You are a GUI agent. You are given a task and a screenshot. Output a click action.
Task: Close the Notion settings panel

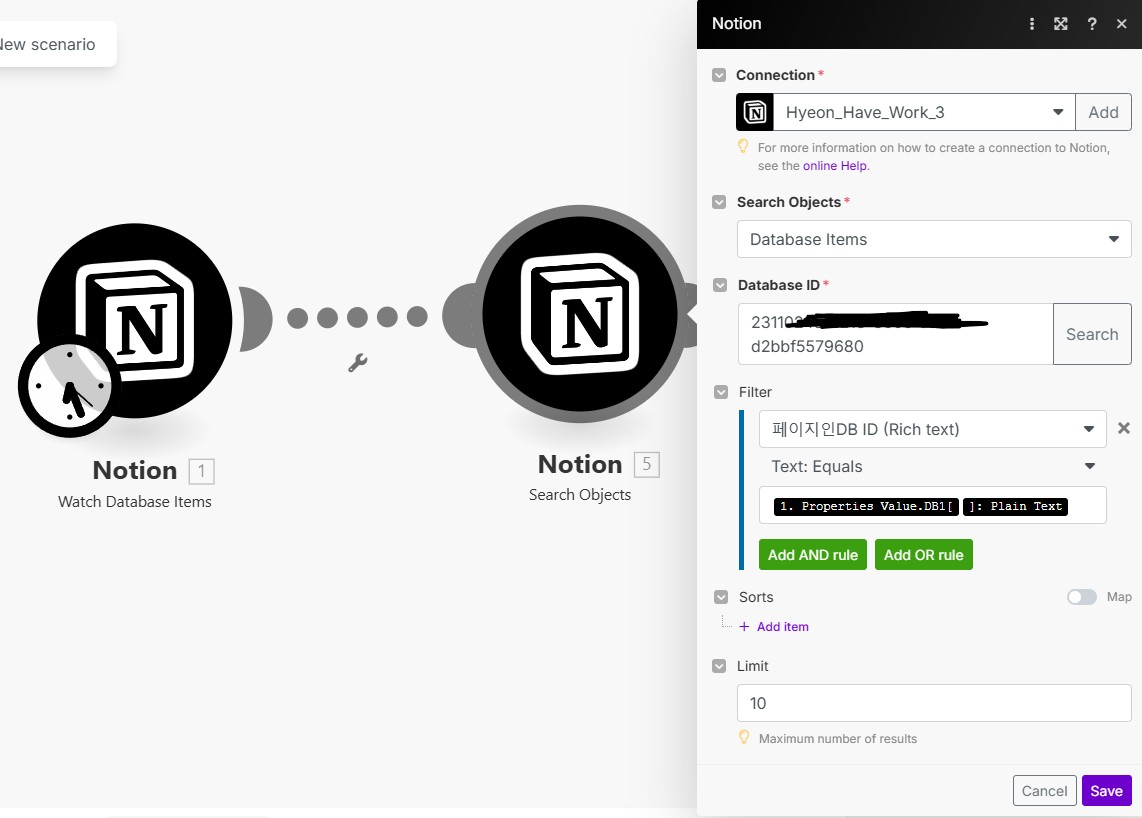click(x=1122, y=24)
